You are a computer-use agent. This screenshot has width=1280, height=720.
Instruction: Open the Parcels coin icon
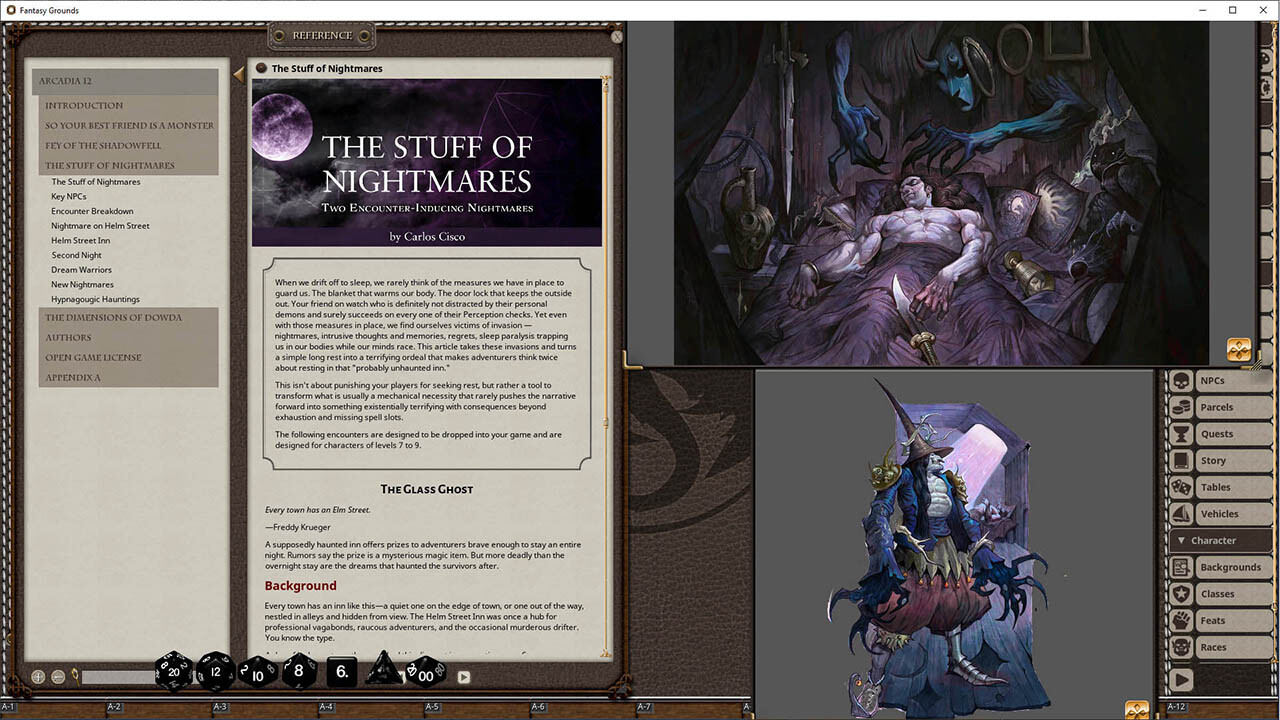(1181, 408)
